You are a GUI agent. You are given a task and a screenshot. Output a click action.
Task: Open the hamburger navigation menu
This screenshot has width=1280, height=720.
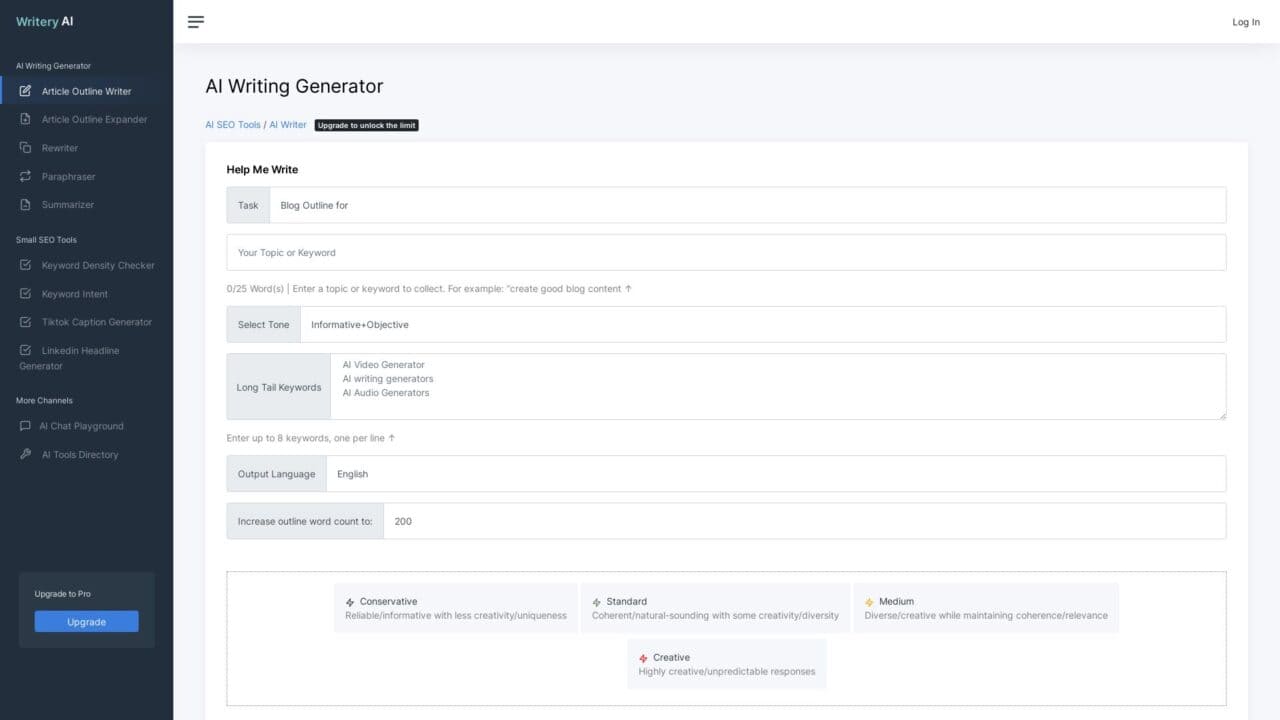(x=196, y=21)
